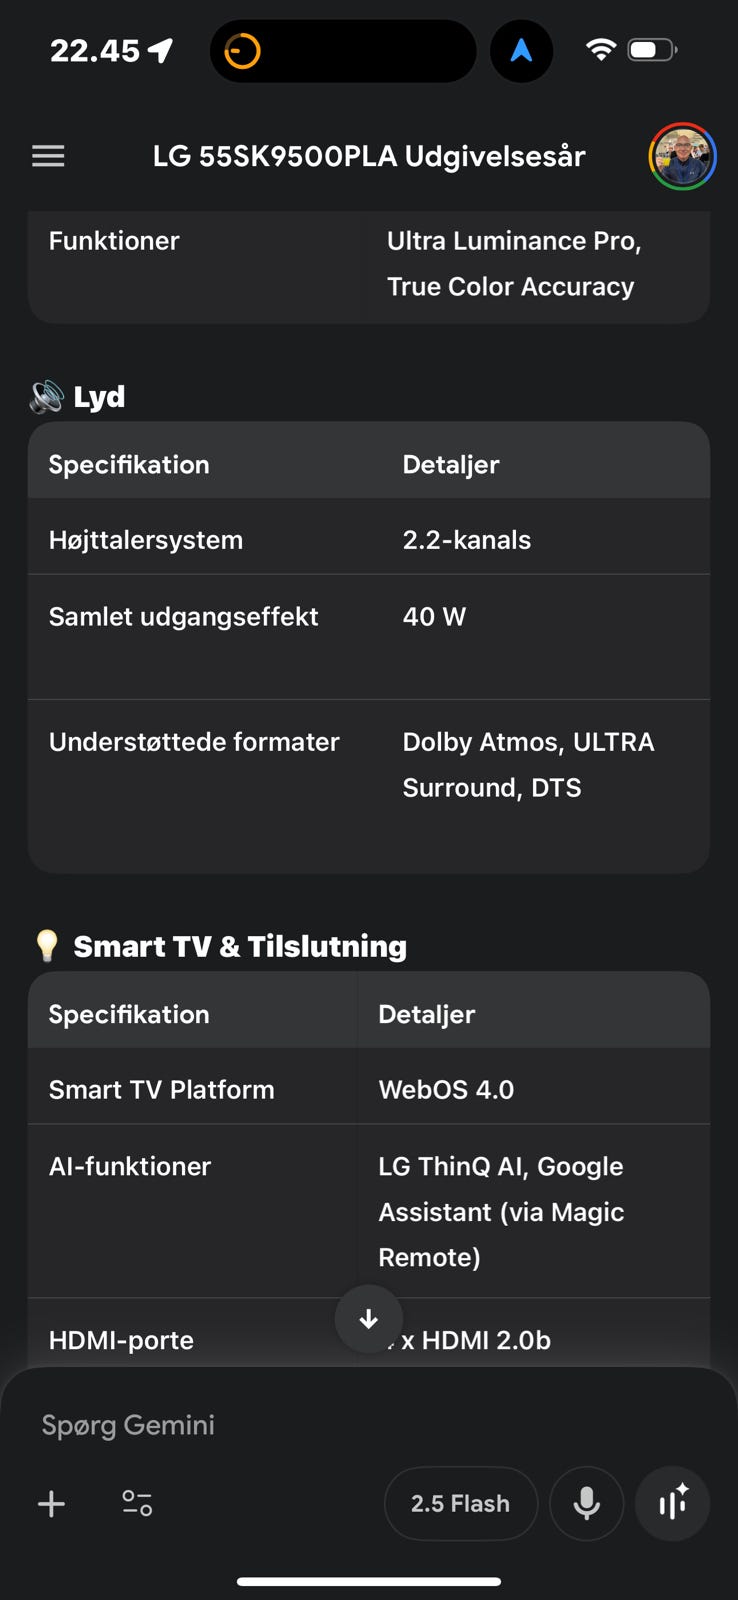
Task: Tap the Lyd section heading
Action: click(98, 397)
